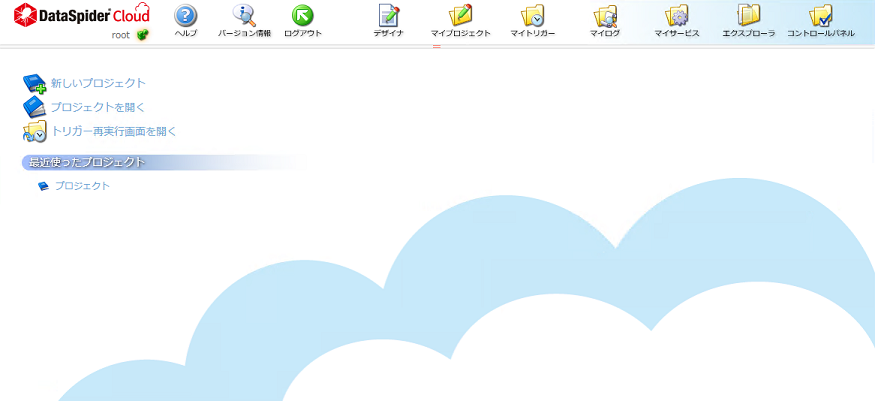This screenshot has width=875, height=401.
Task: Open マイサービス (My Services) gear folder icon
Action: pyautogui.click(x=677, y=16)
